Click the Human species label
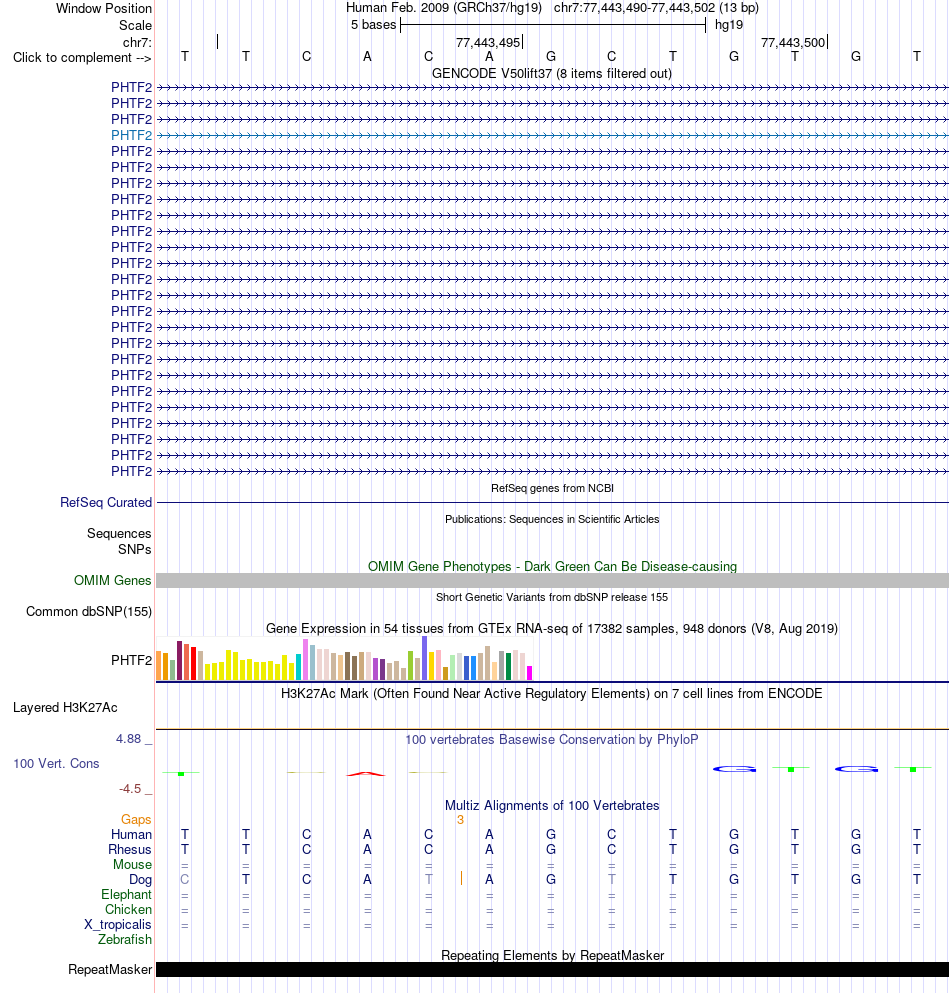The image size is (950, 993). click(131, 835)
